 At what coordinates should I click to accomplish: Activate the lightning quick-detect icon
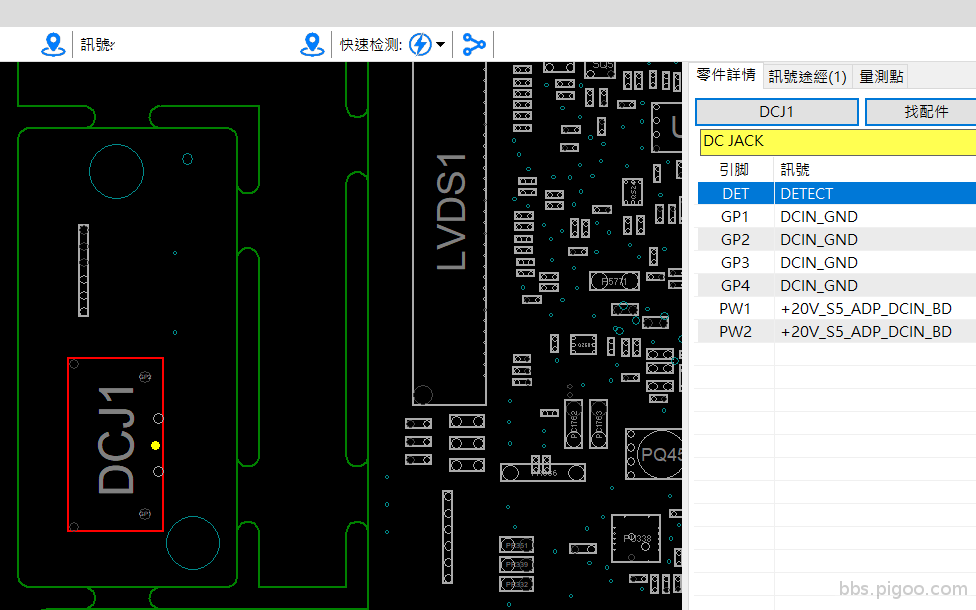tap(421, 44)
